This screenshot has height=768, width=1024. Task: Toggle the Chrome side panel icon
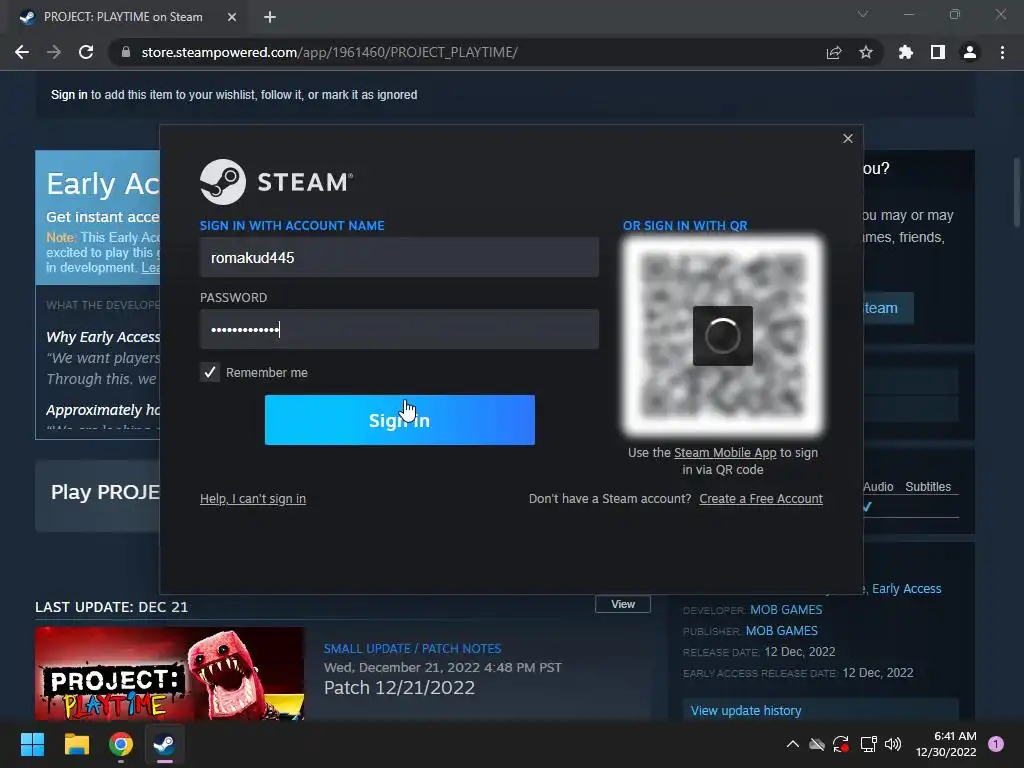[938, 52]
